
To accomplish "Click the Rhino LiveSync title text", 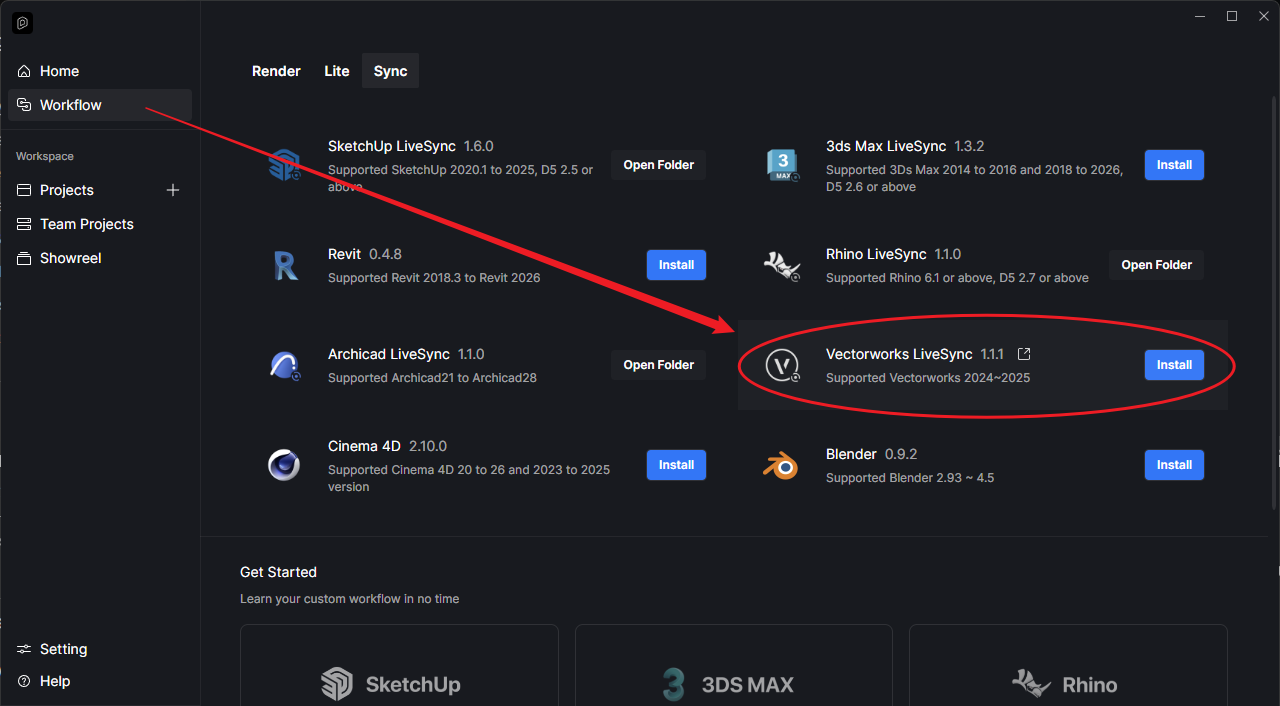I will point(876,254).
